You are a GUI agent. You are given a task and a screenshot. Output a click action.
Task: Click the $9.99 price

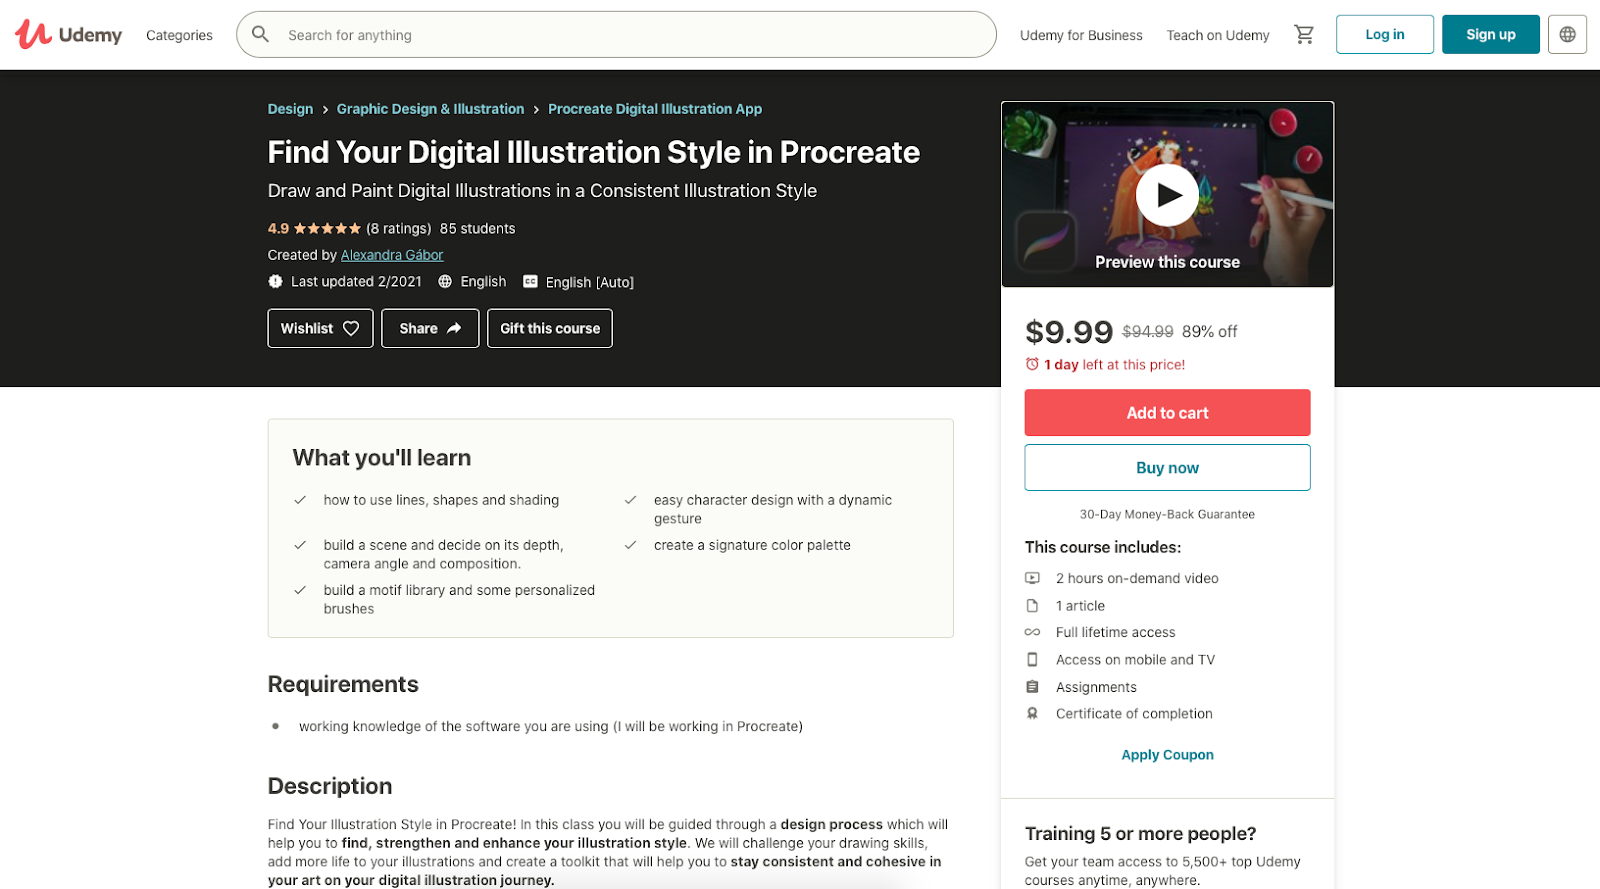click(1069, 332)
